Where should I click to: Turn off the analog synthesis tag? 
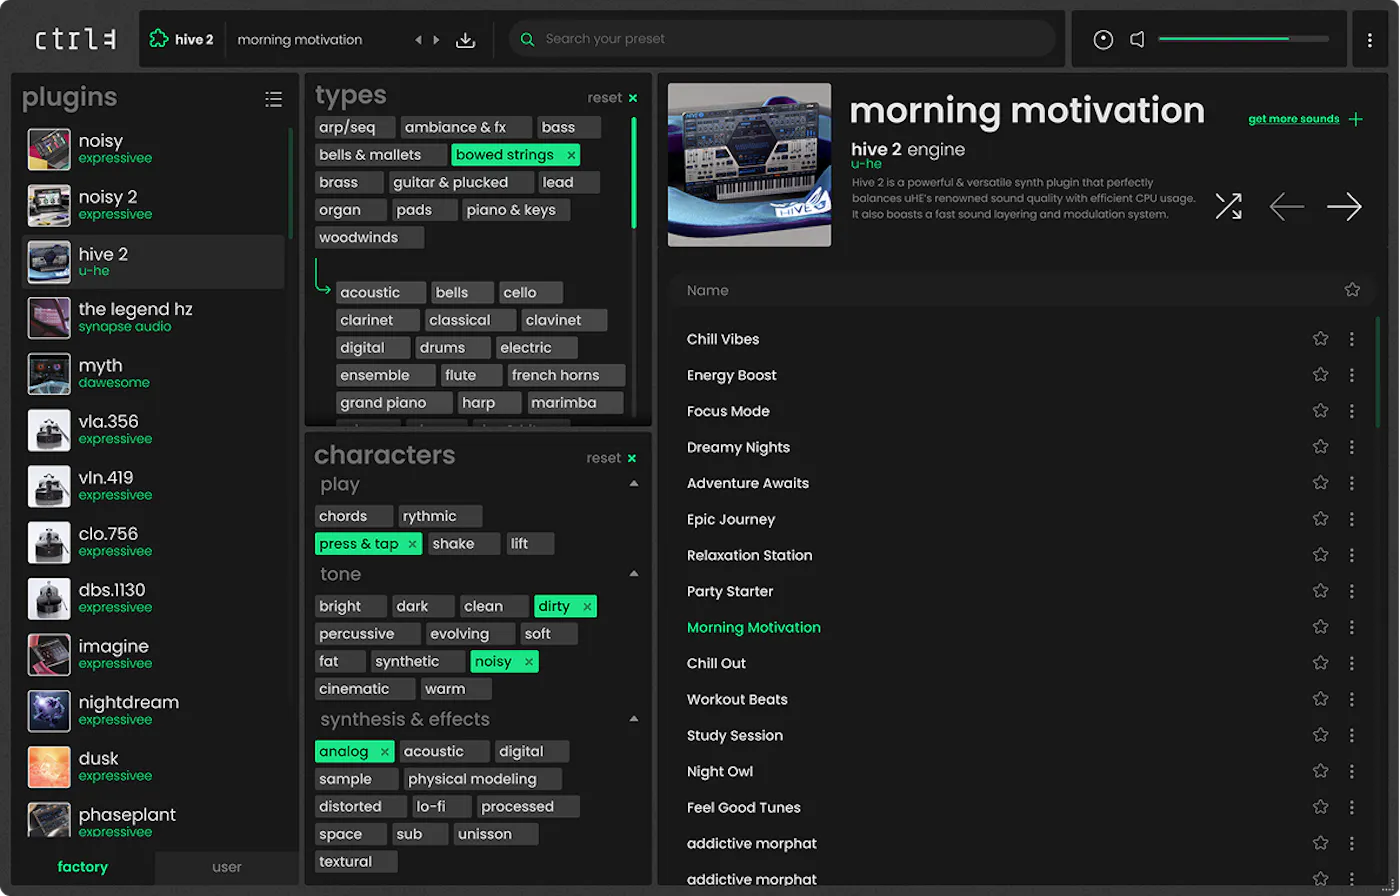[x=384, y=752]
